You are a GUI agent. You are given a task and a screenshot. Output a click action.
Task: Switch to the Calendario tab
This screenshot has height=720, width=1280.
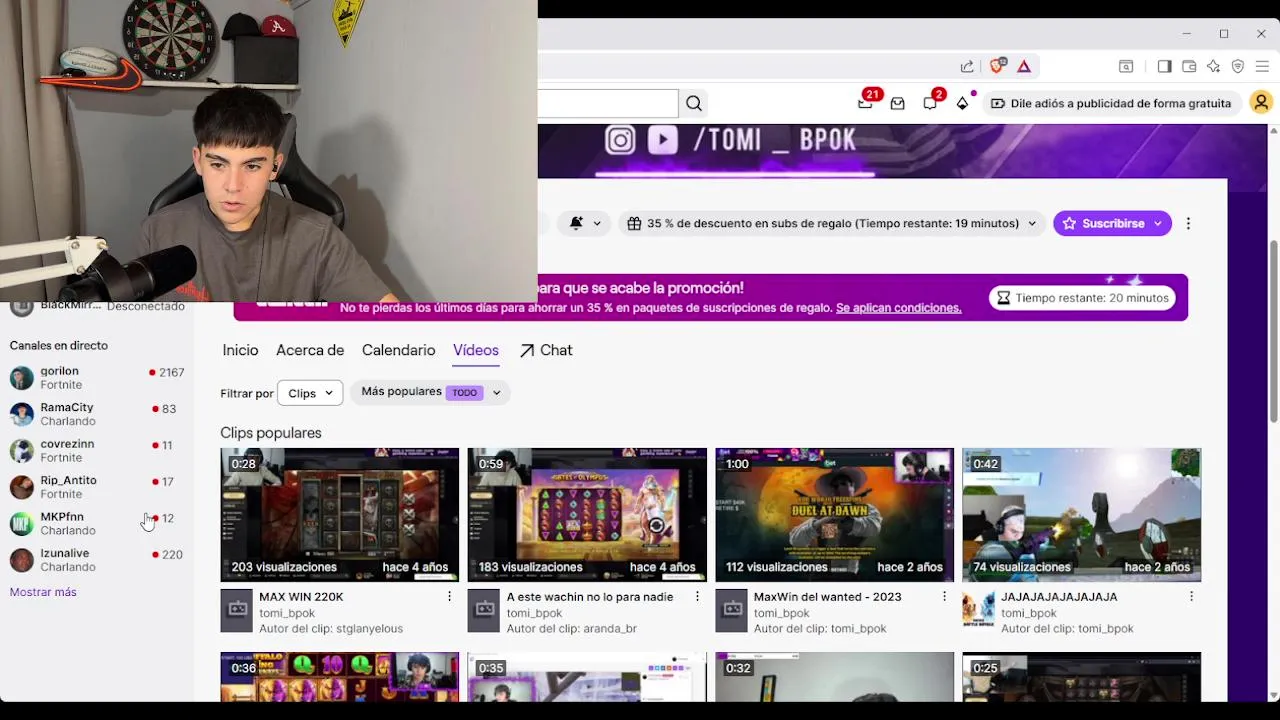point(398,350)
